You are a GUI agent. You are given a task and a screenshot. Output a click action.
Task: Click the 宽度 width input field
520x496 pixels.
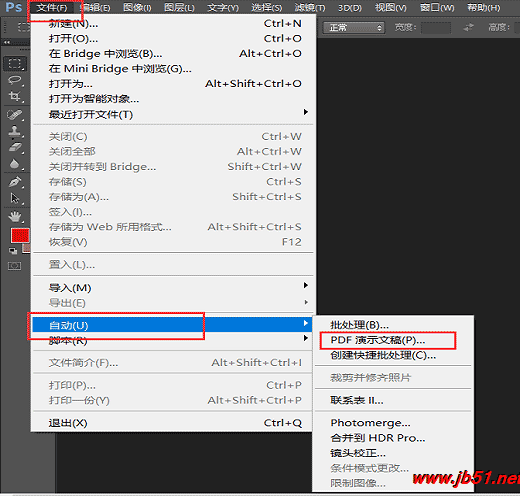click(x=436, y=28)
